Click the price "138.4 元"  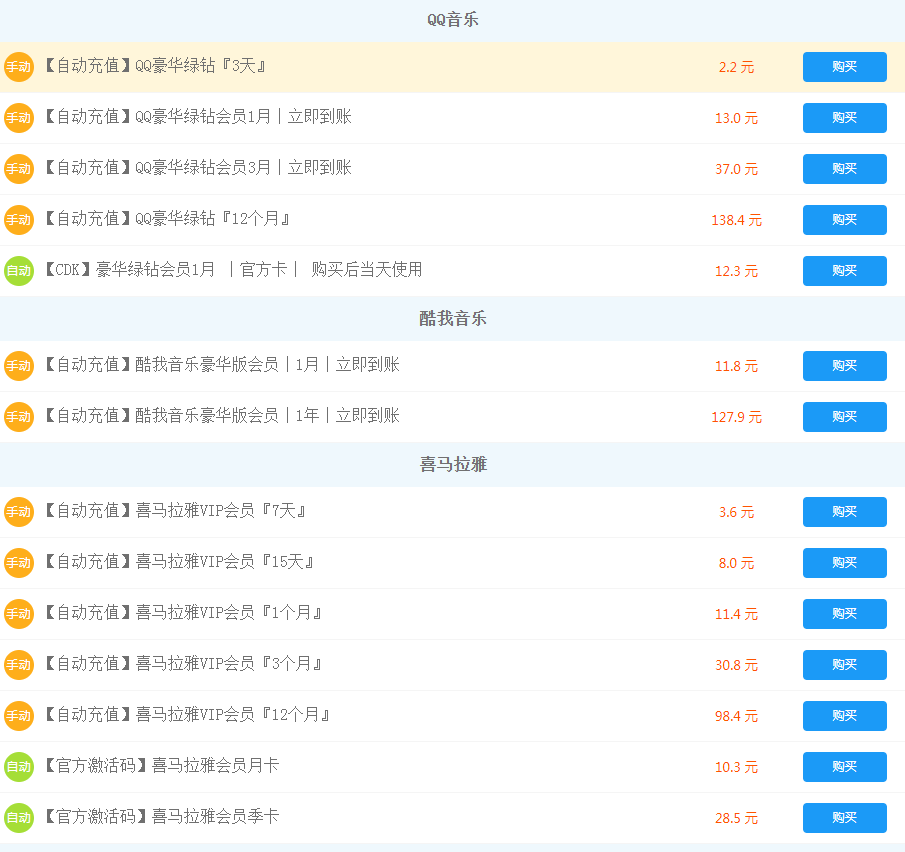tap(736, 221)
